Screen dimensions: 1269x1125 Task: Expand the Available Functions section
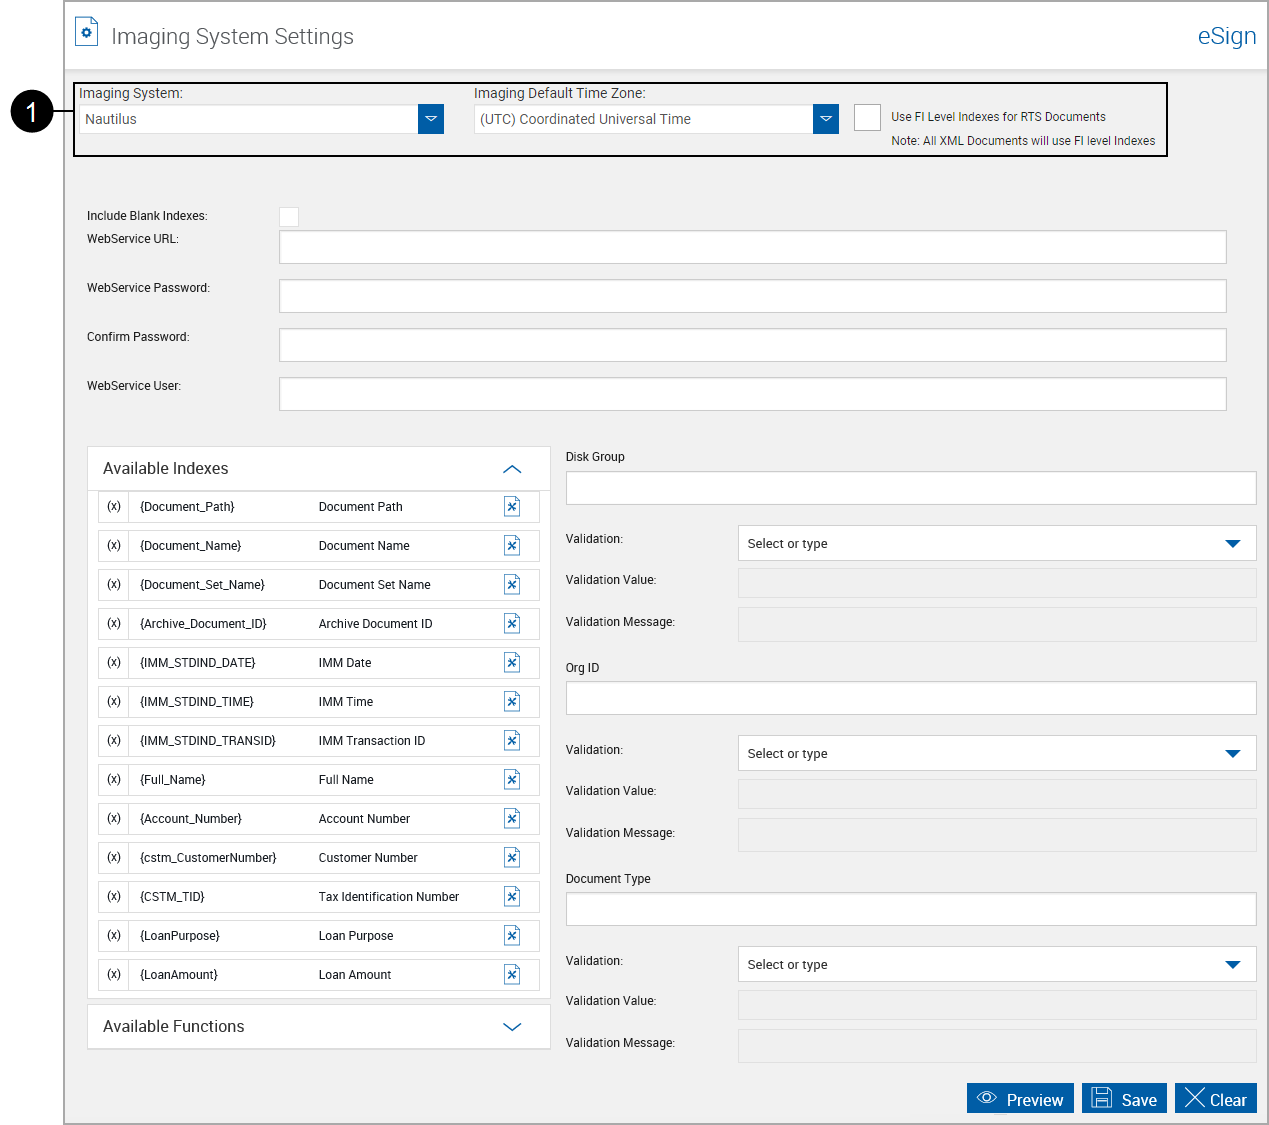pos(512,1026)
